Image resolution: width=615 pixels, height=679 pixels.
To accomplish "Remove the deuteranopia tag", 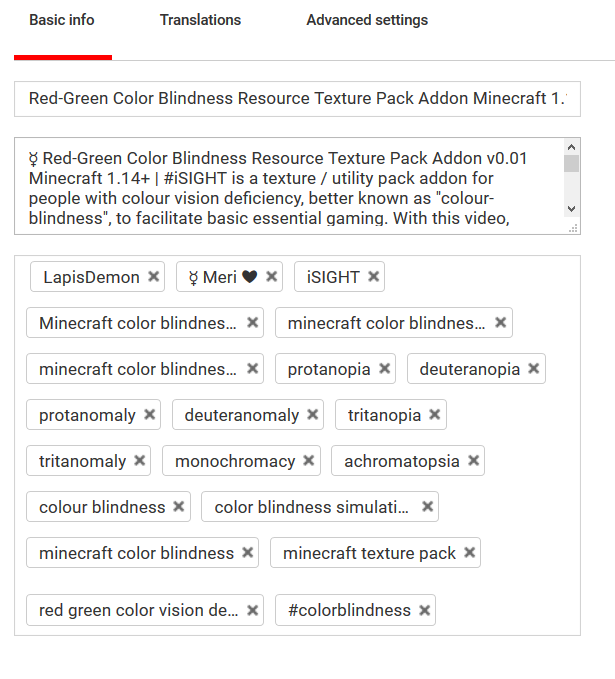I will pyautogui.click(x=534, y=369).
